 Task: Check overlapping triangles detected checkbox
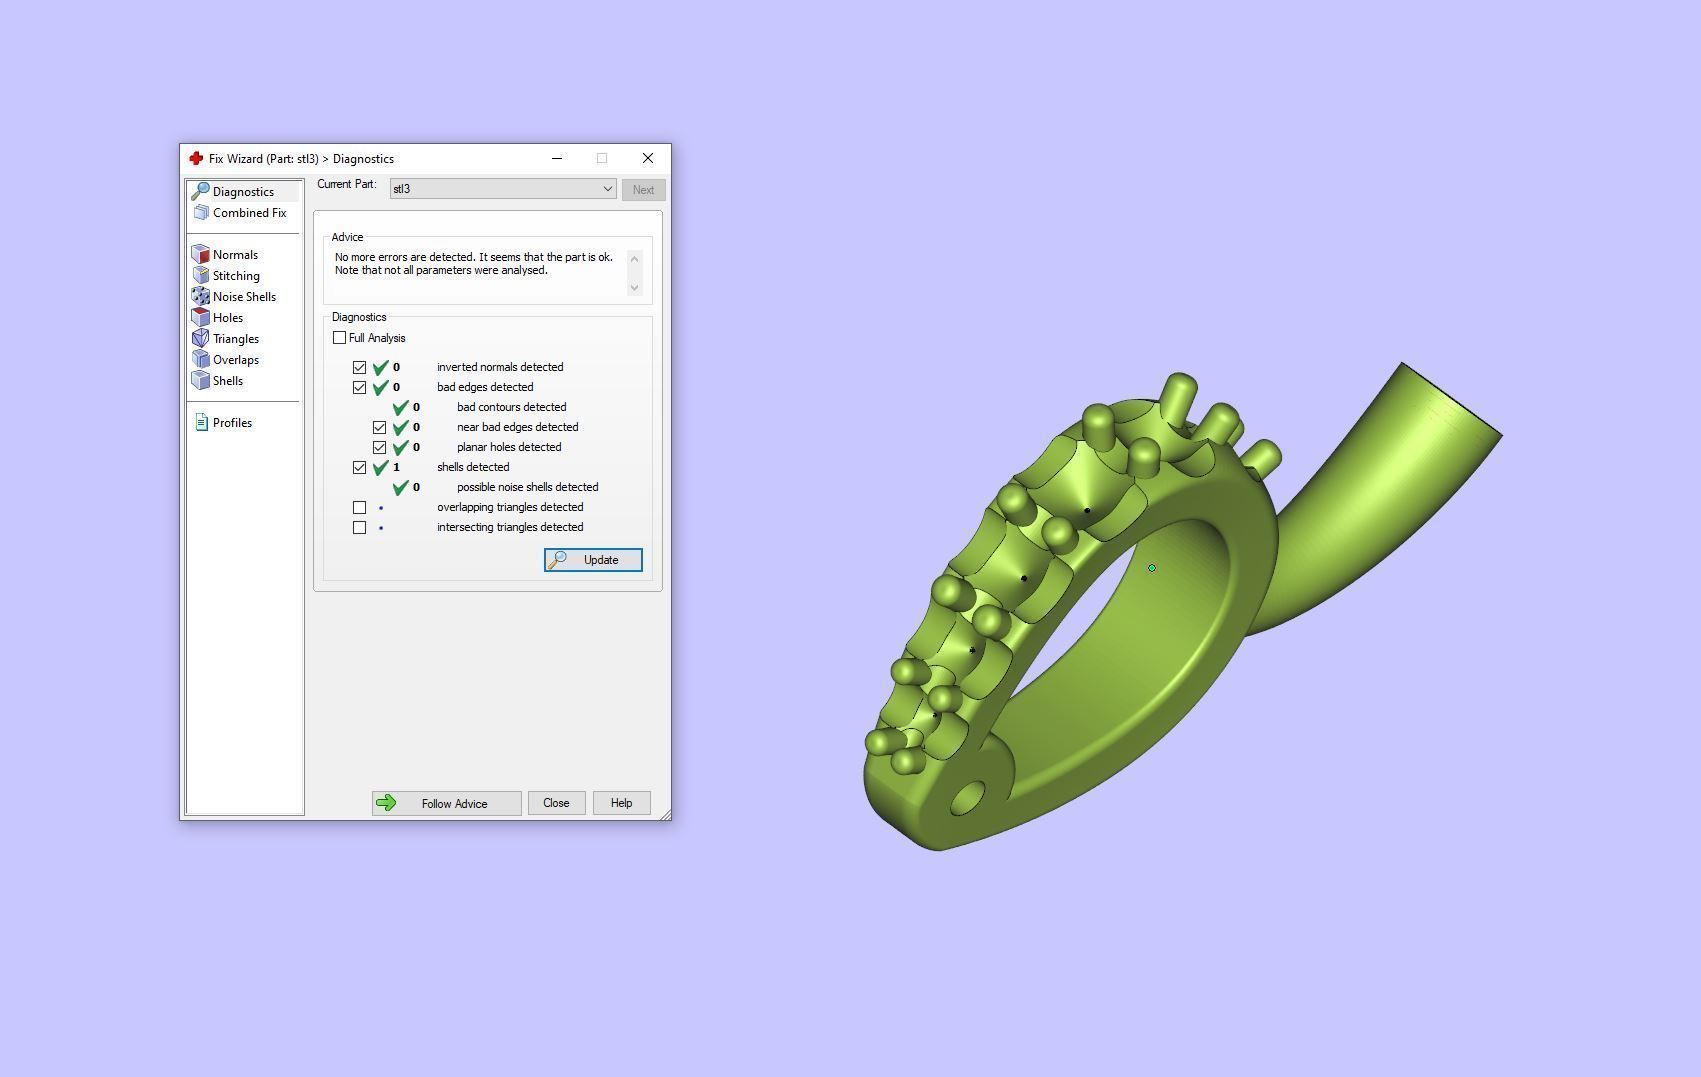(360, 507)
